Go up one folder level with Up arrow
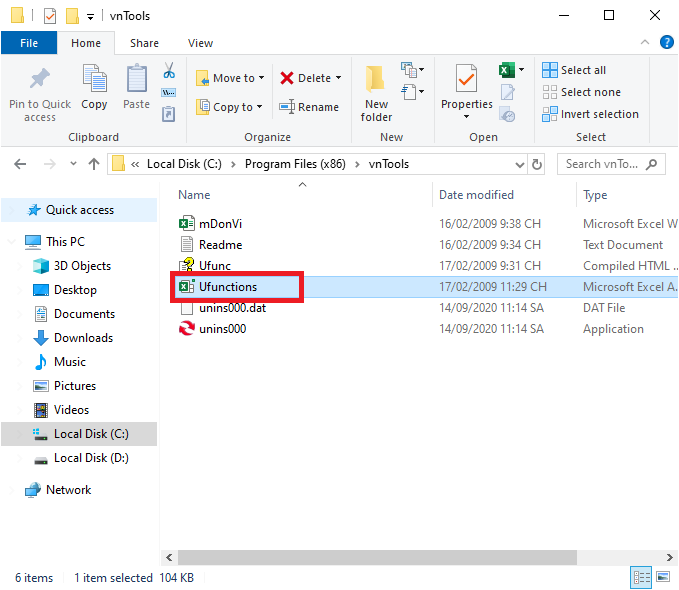 tap(94, 164)
